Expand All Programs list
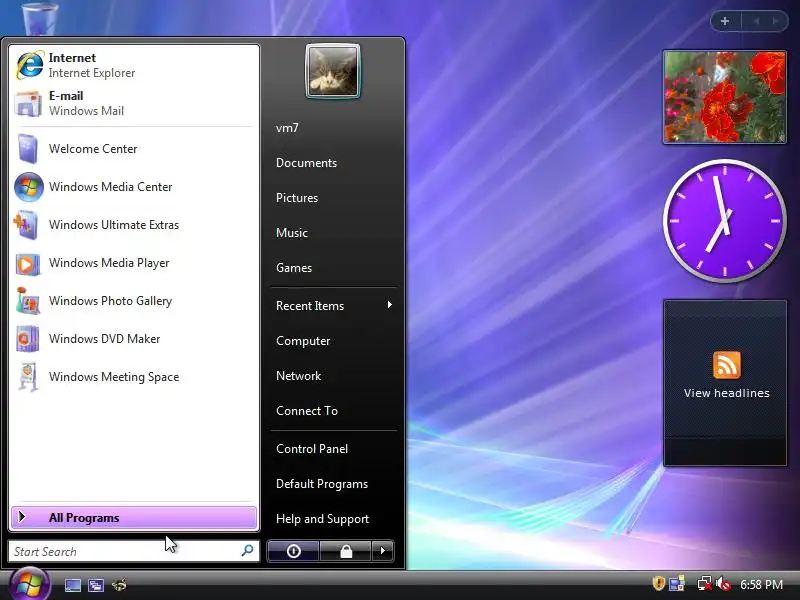This screenshot has height=600, width=800. click(134, 518)
